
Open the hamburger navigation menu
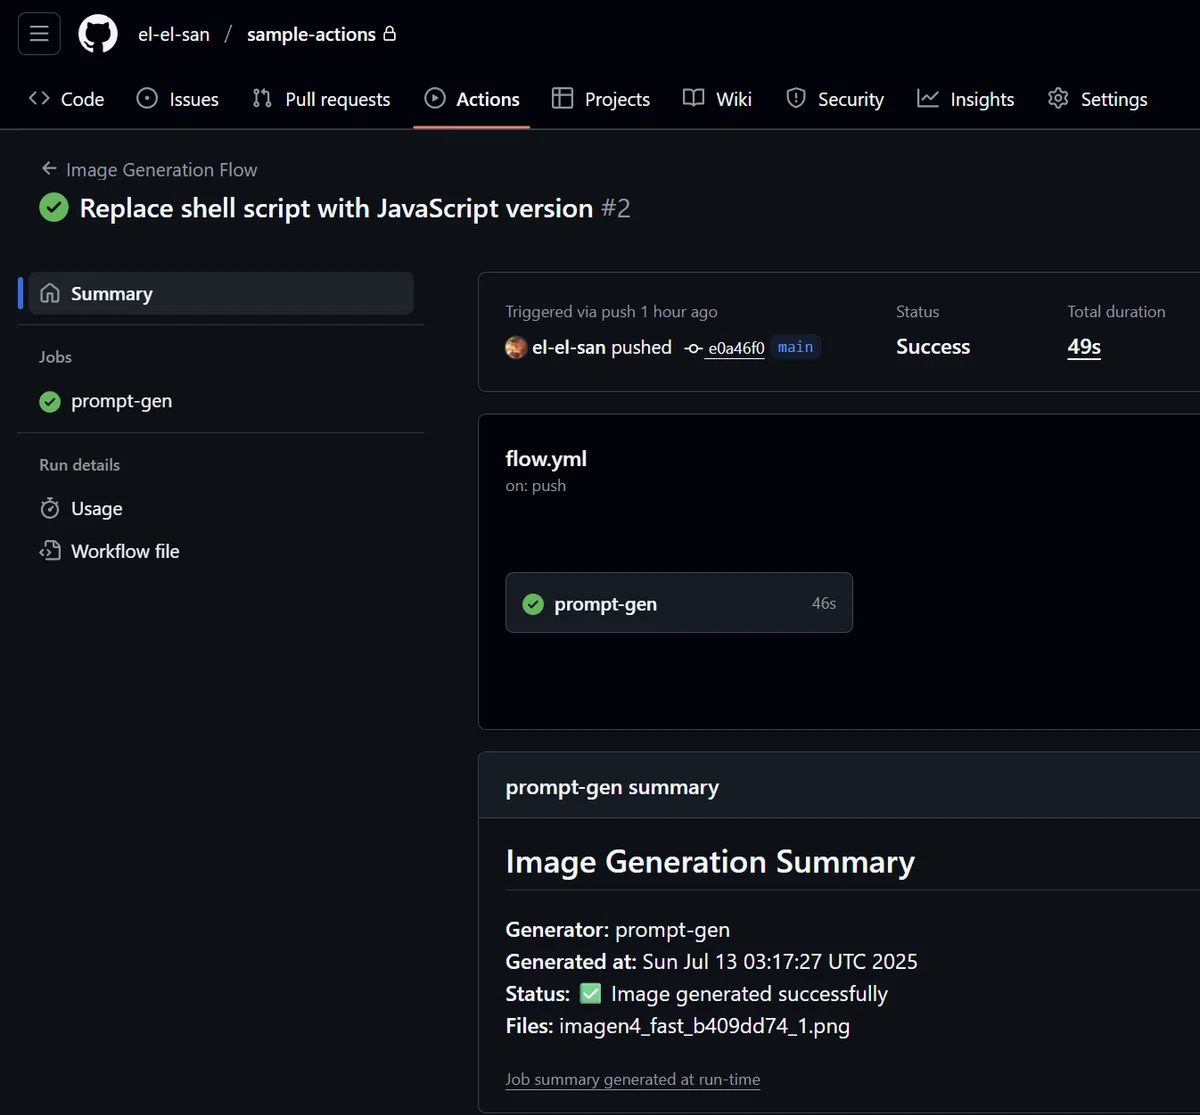pyautogui.click(x=39, y=34)
